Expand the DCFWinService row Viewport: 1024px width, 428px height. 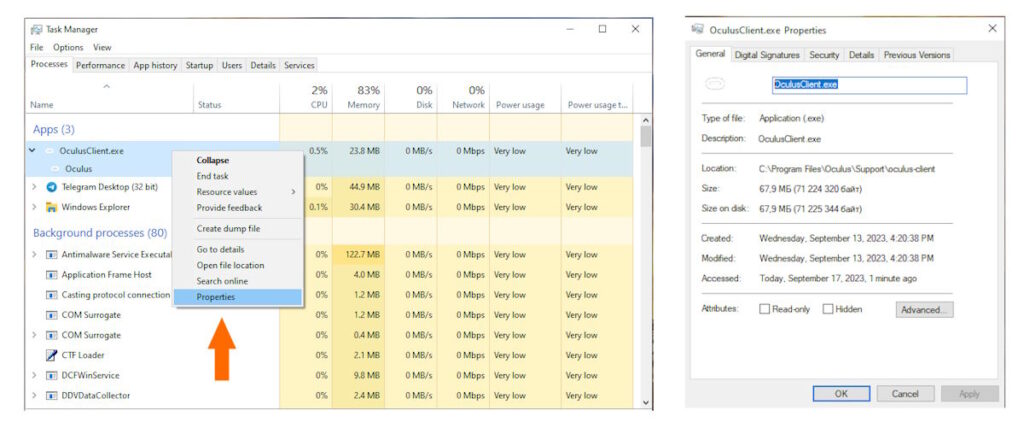[34, 376]
